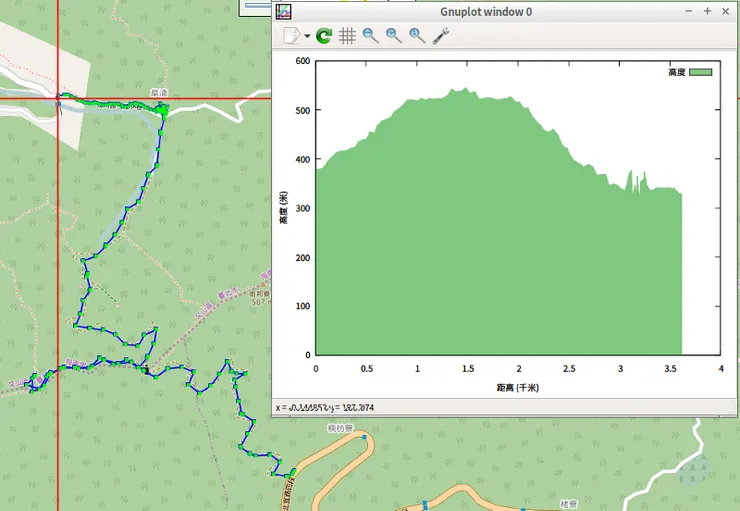This screenshot has width=740, height=511.
Task: Click the green replot refresh icon
Action: (324, 36)
